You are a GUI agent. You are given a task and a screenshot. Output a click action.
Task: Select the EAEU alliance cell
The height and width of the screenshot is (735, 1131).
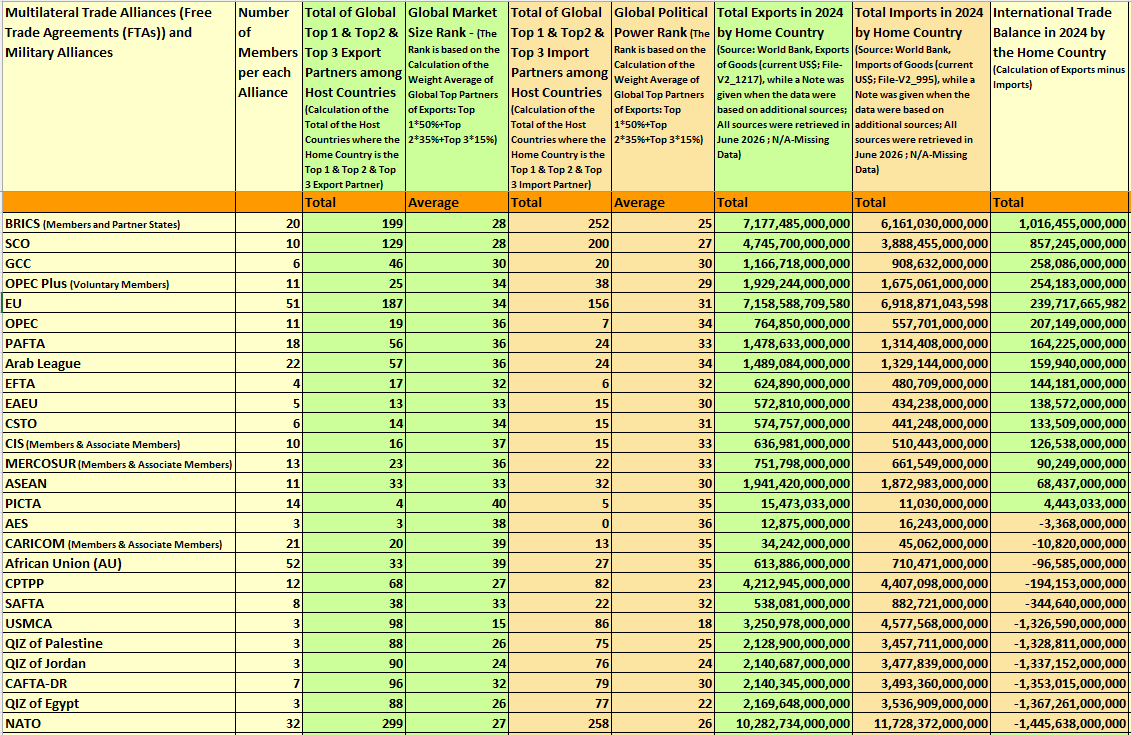119,403
